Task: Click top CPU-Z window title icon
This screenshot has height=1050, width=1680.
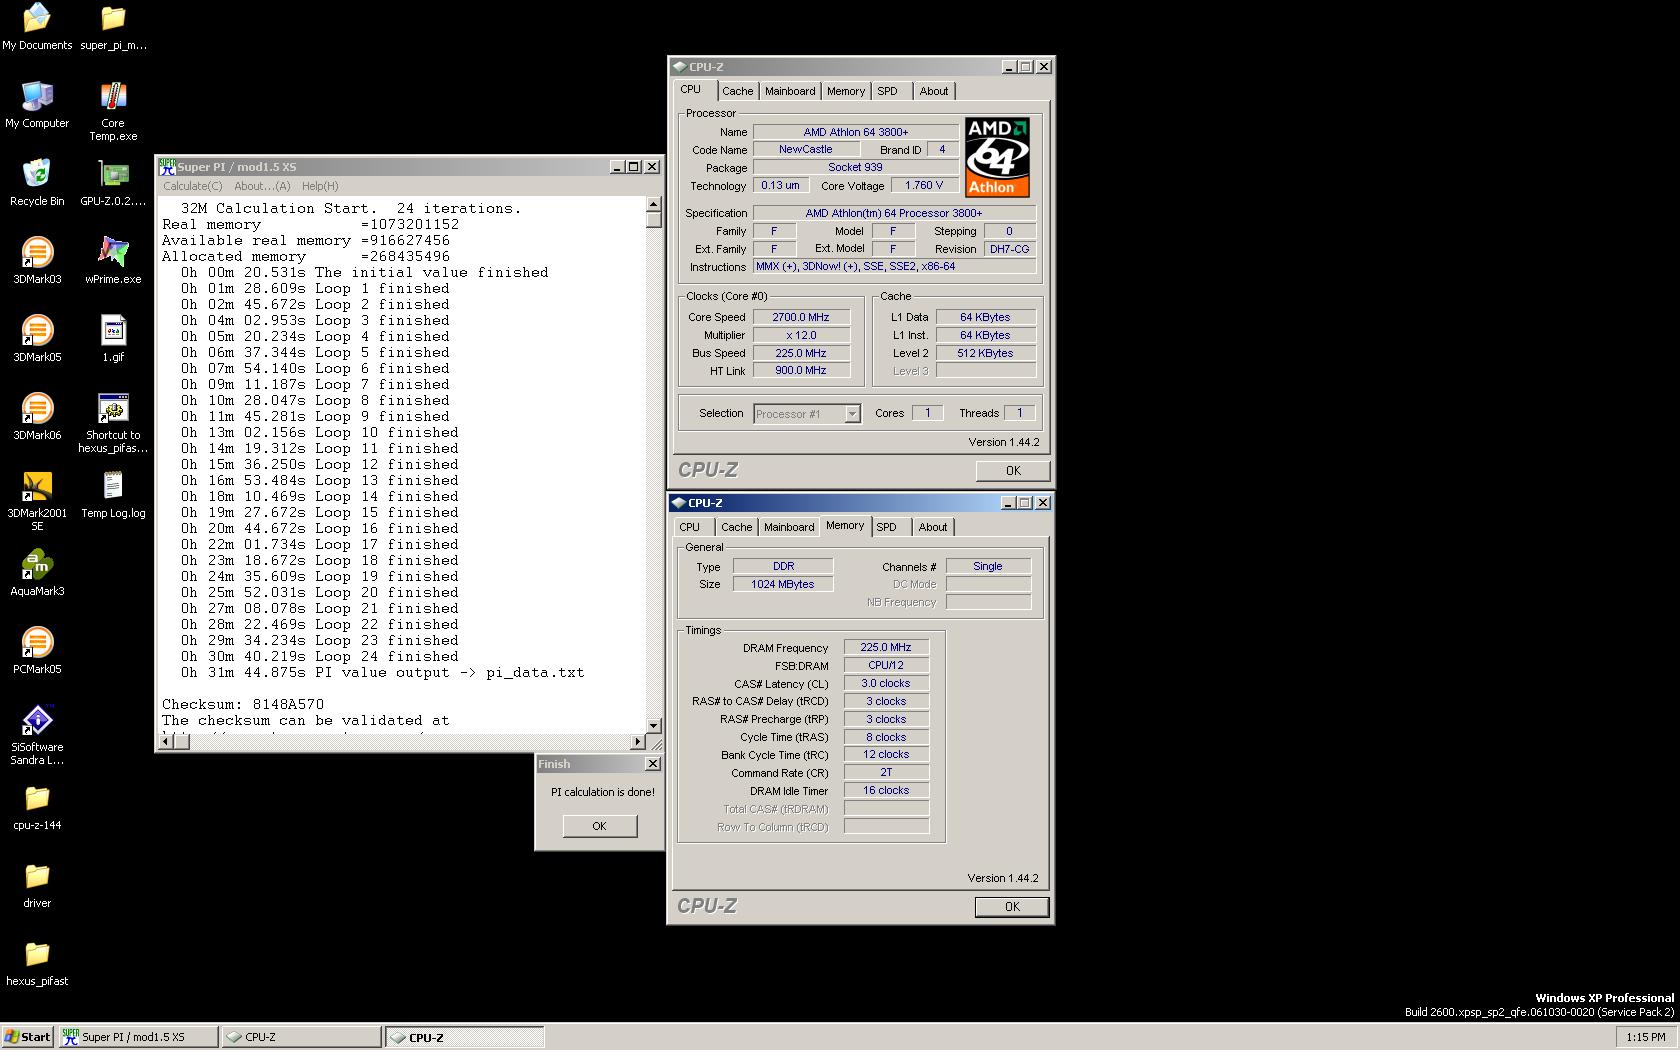Action: [x=680, y=67]
